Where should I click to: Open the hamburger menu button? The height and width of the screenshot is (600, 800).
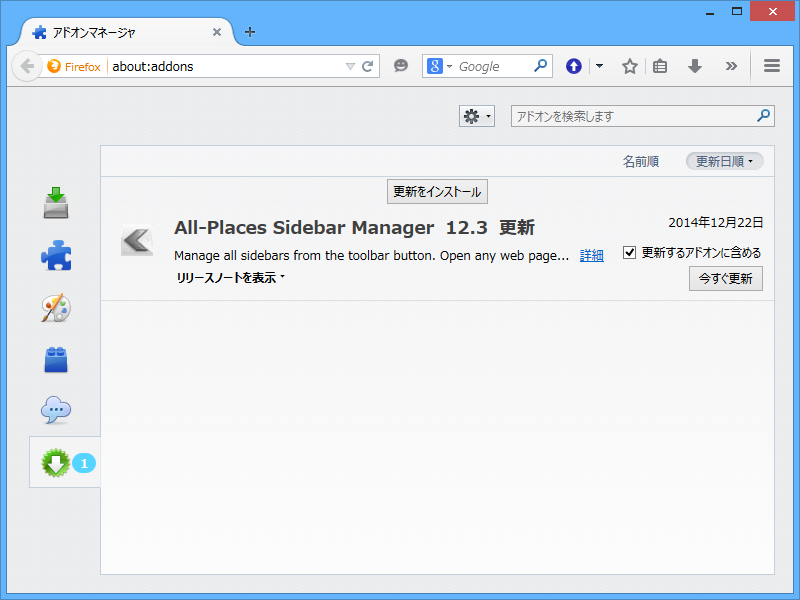(772, 67)
